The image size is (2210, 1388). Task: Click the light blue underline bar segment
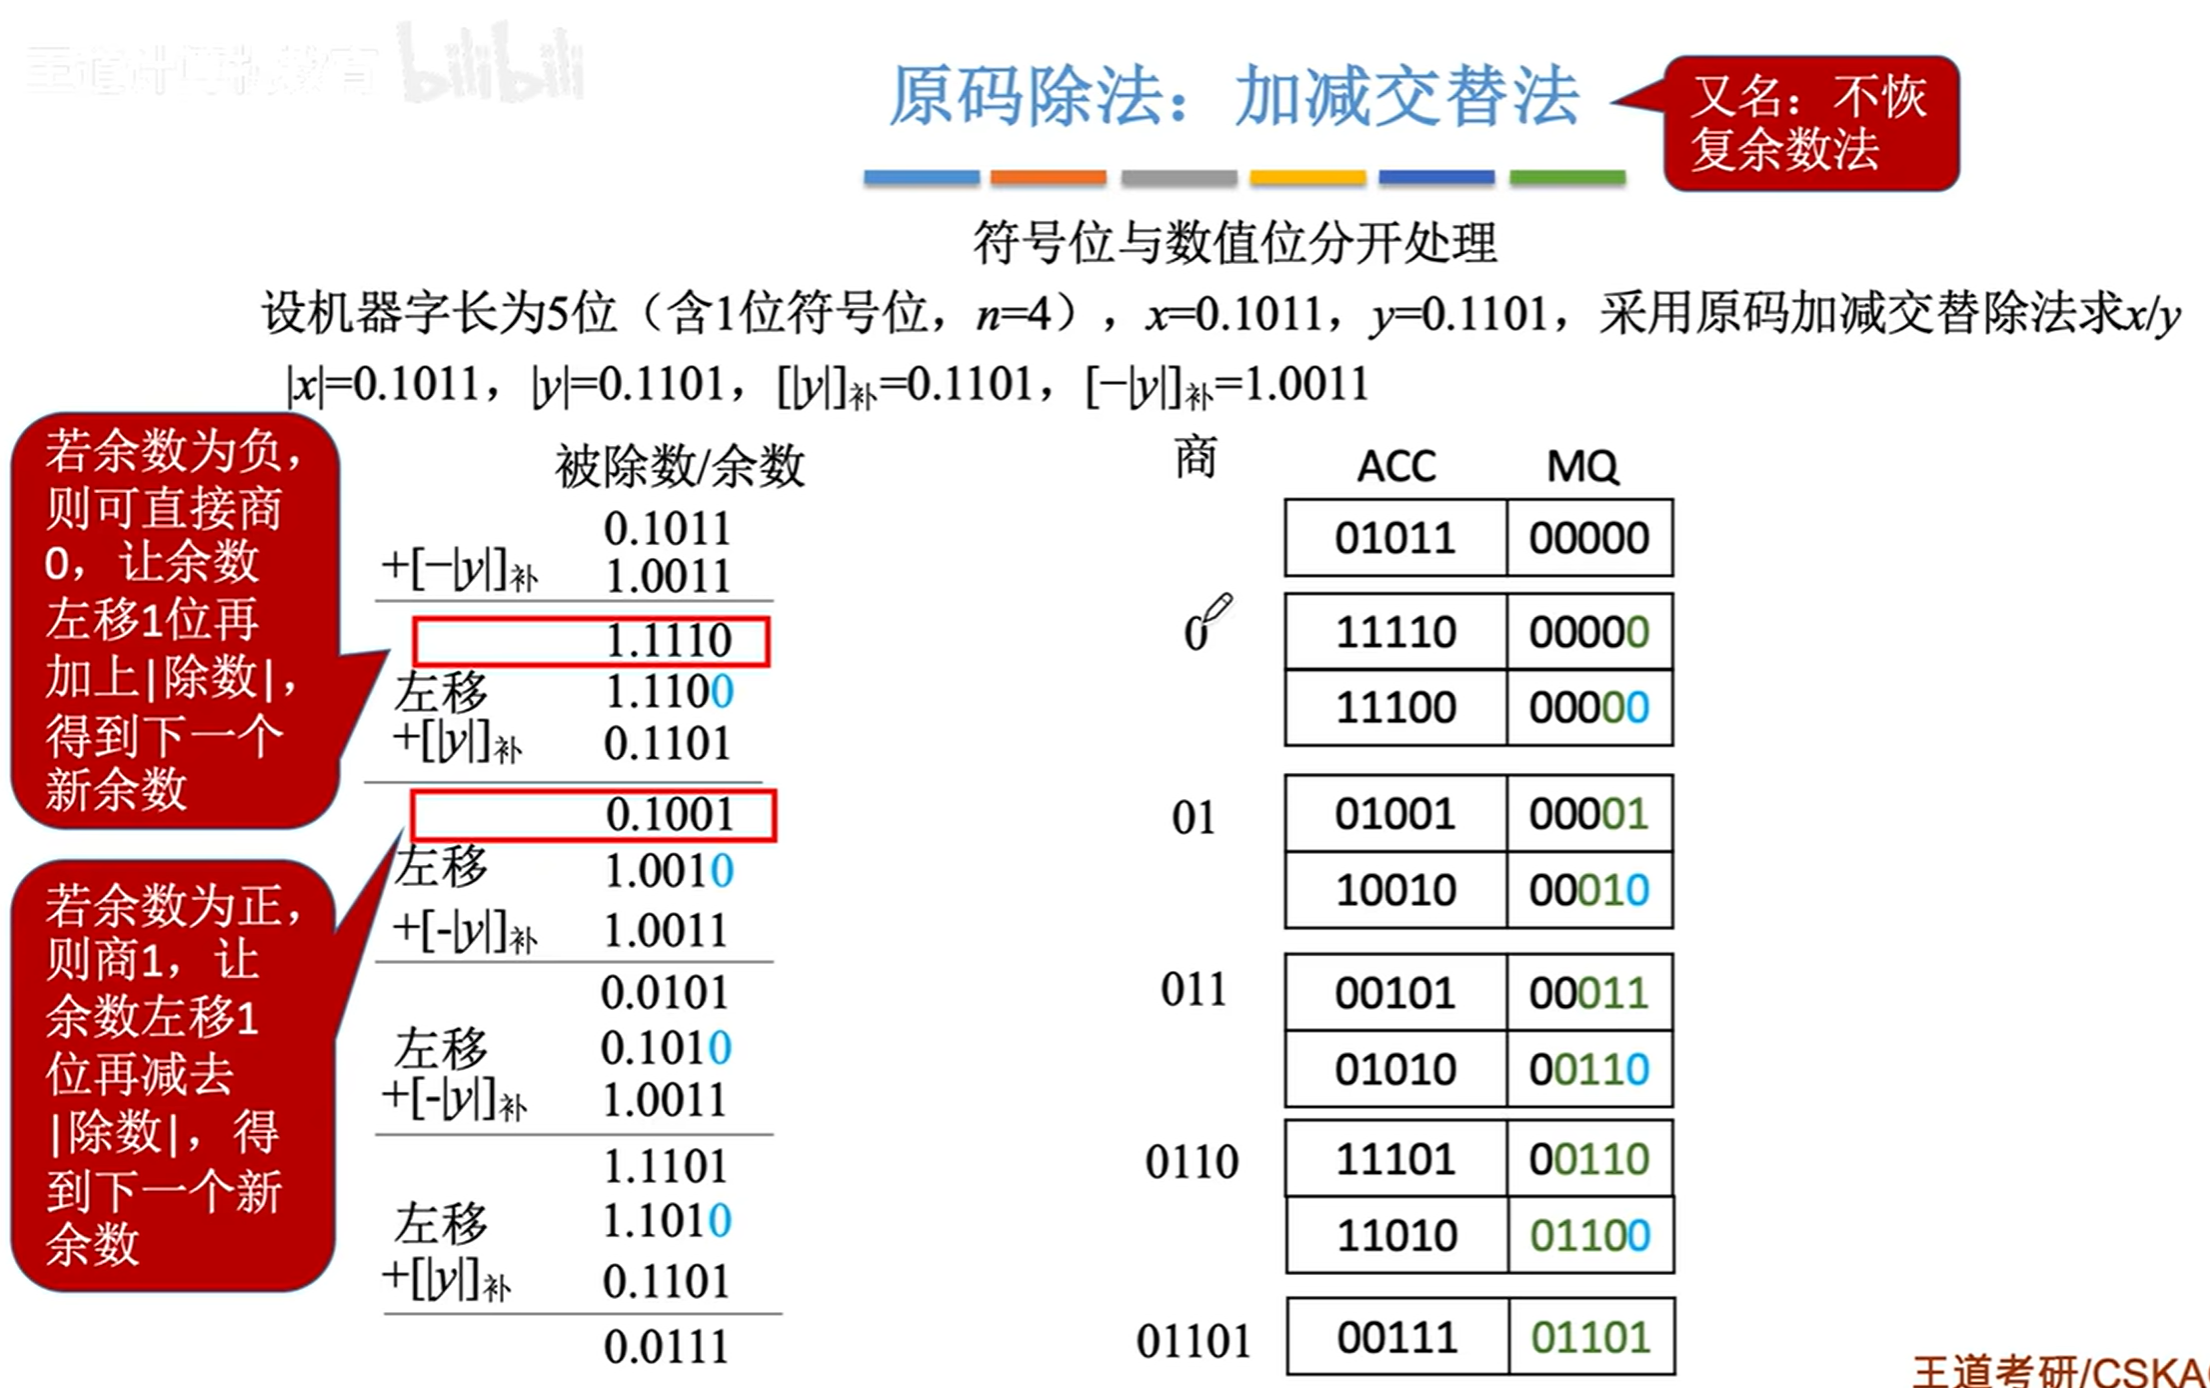click(921, 177)
